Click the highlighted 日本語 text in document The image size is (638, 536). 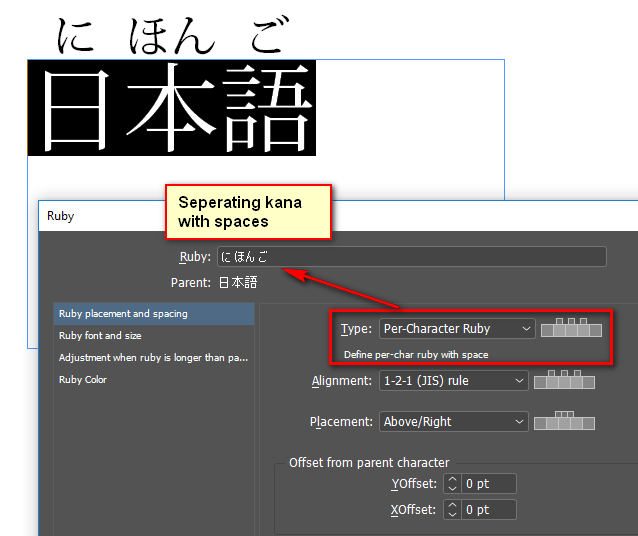pyautogui.click(x=172, y=108)
